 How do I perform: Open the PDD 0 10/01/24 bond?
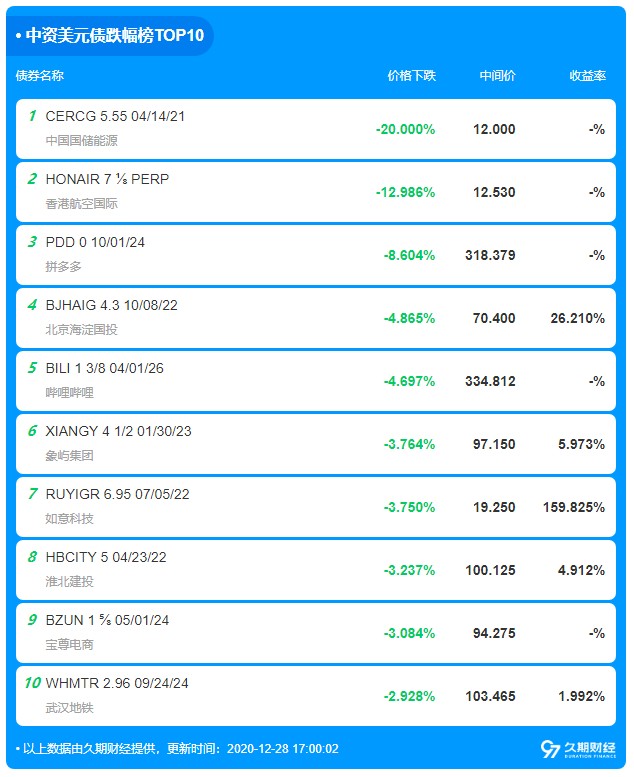95,242
